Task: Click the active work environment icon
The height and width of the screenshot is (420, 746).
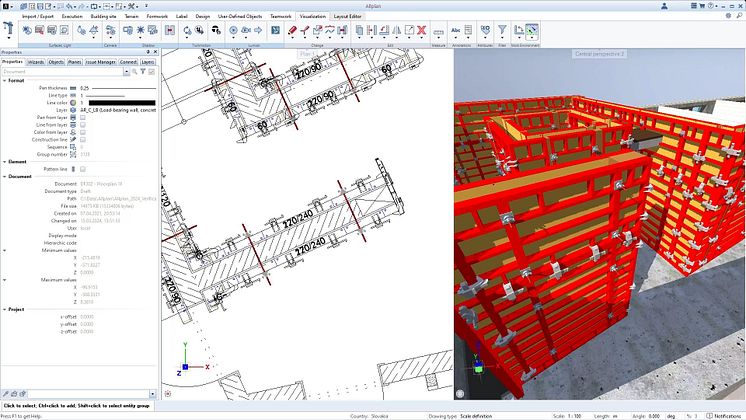Action: [532, 30]
